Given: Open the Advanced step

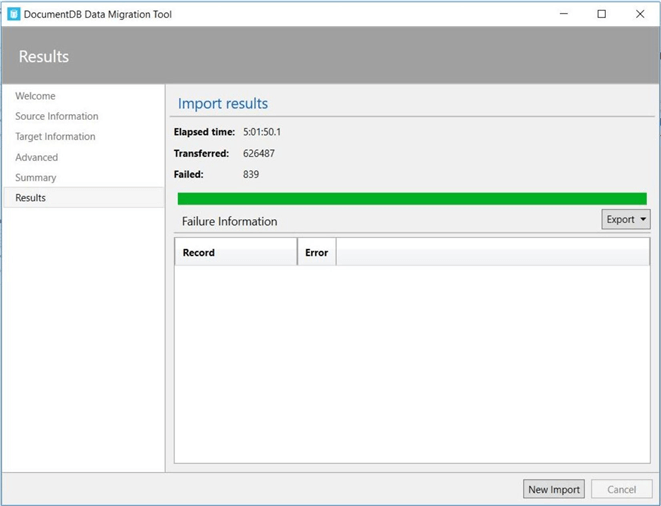Looking at the screenshot, I should [x=37, y=157].
